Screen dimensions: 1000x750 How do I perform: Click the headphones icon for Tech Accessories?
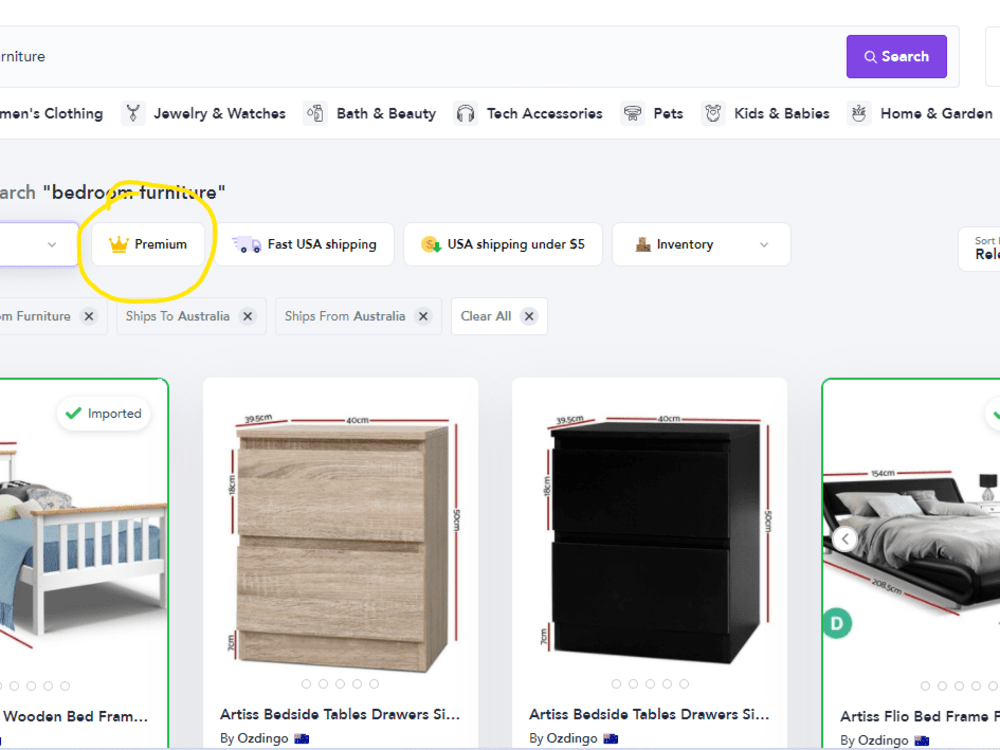point(465,113)
